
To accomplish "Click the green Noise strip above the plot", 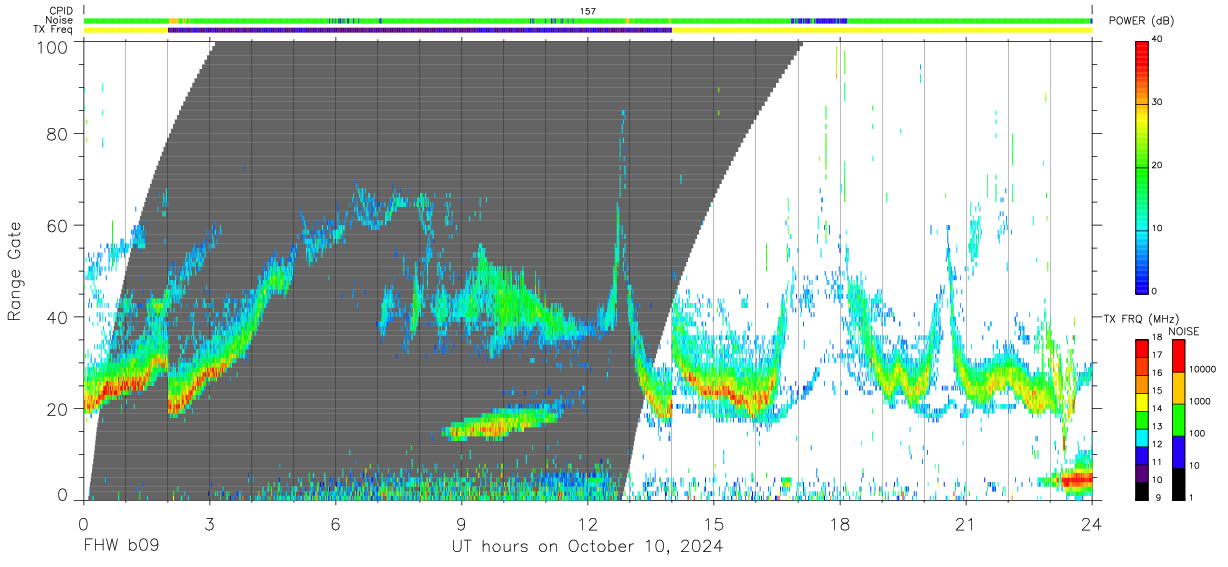I will point(588,20).
